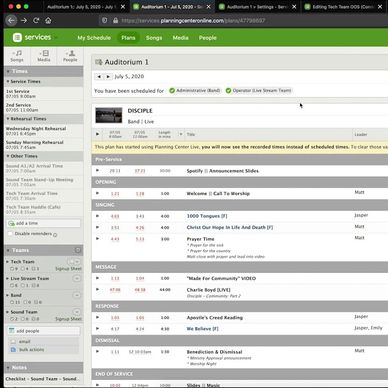Viewport: 388px width, 388px height.
Task: Click the add people field
Action: coord(44,331)
